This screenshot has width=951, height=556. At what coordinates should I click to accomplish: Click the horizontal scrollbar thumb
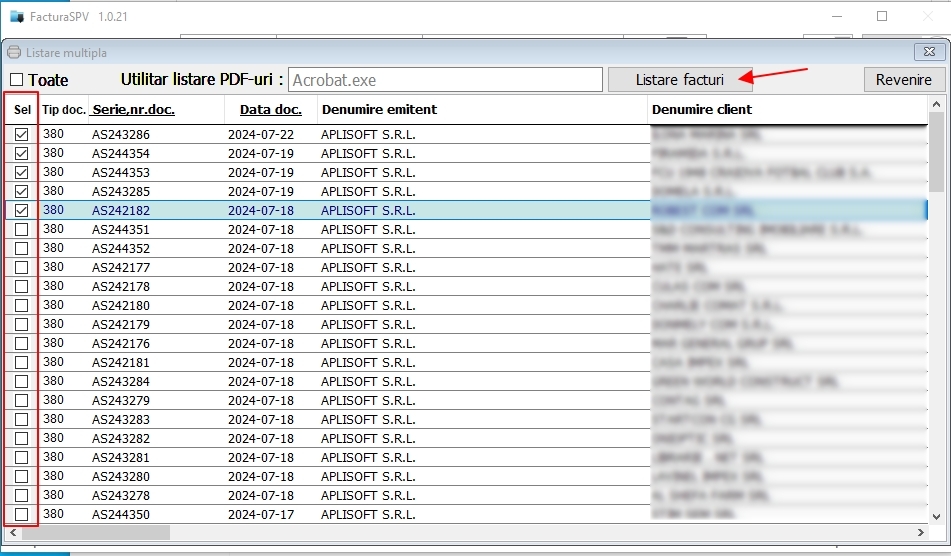point(96,533)
